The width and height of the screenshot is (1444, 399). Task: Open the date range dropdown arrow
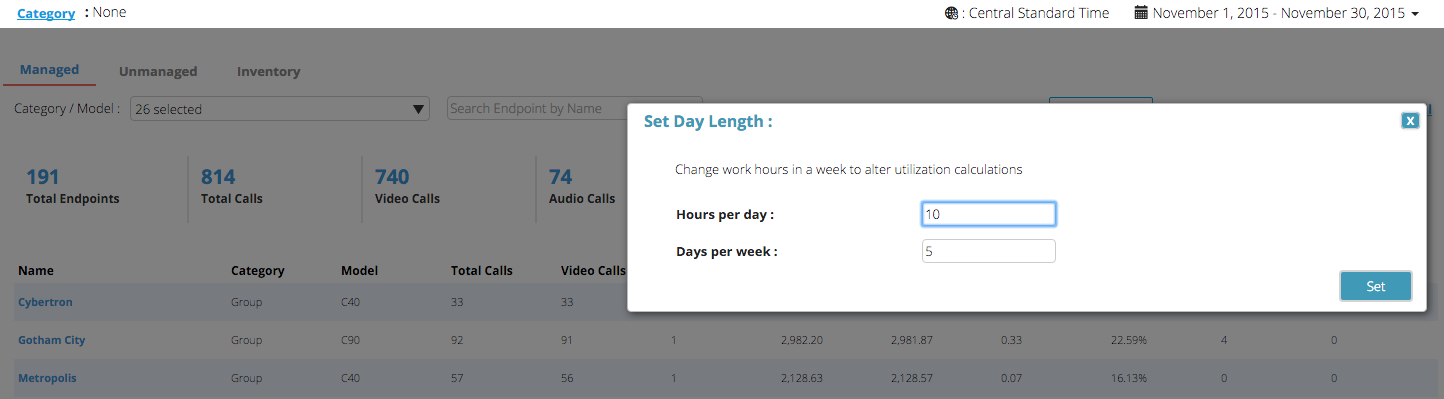[1415, 14]
